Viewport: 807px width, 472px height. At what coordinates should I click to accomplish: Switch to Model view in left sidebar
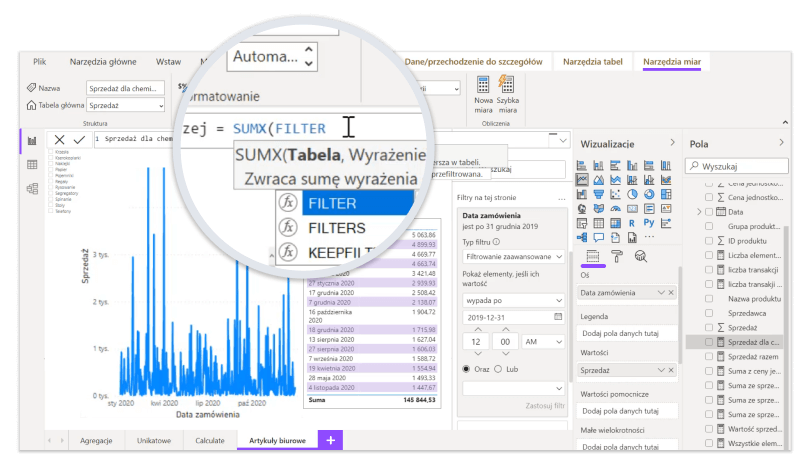point(32,188)
